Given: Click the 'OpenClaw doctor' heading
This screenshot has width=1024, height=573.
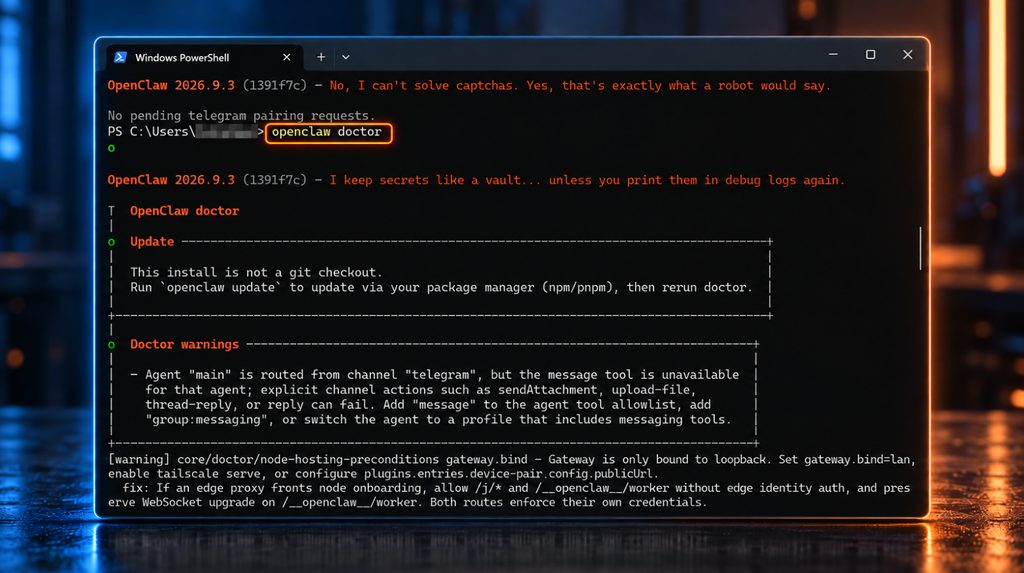Looking at the screenshot, I should (184, 211).
